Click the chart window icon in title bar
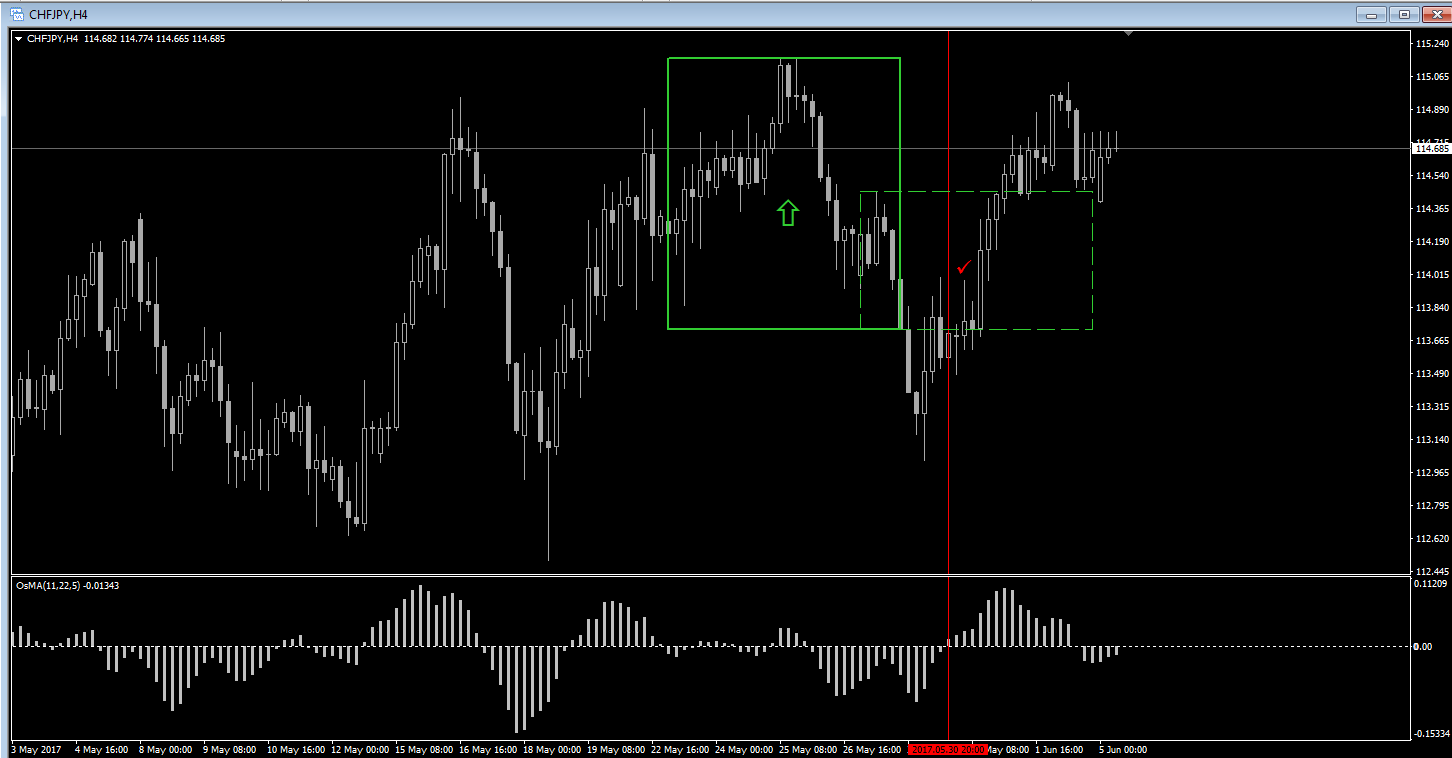The image size is (1452, 758). pos(17,14)
